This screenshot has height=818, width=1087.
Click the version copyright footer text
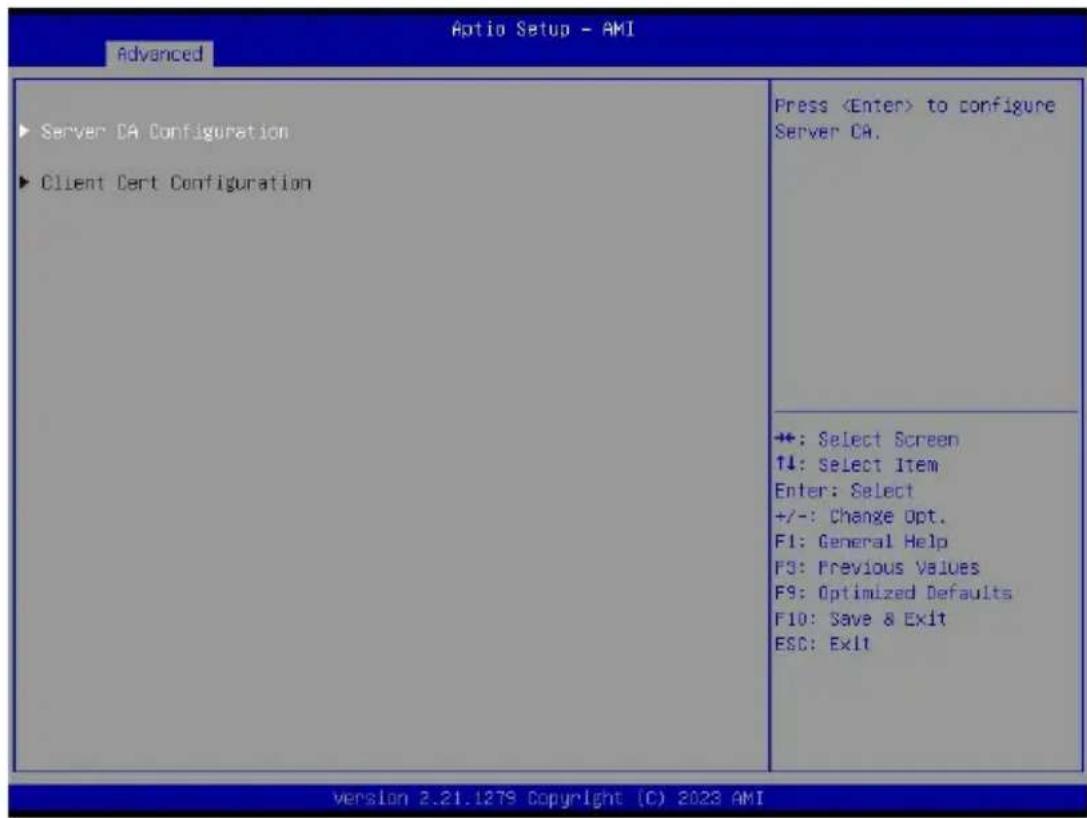click(548, 798)
